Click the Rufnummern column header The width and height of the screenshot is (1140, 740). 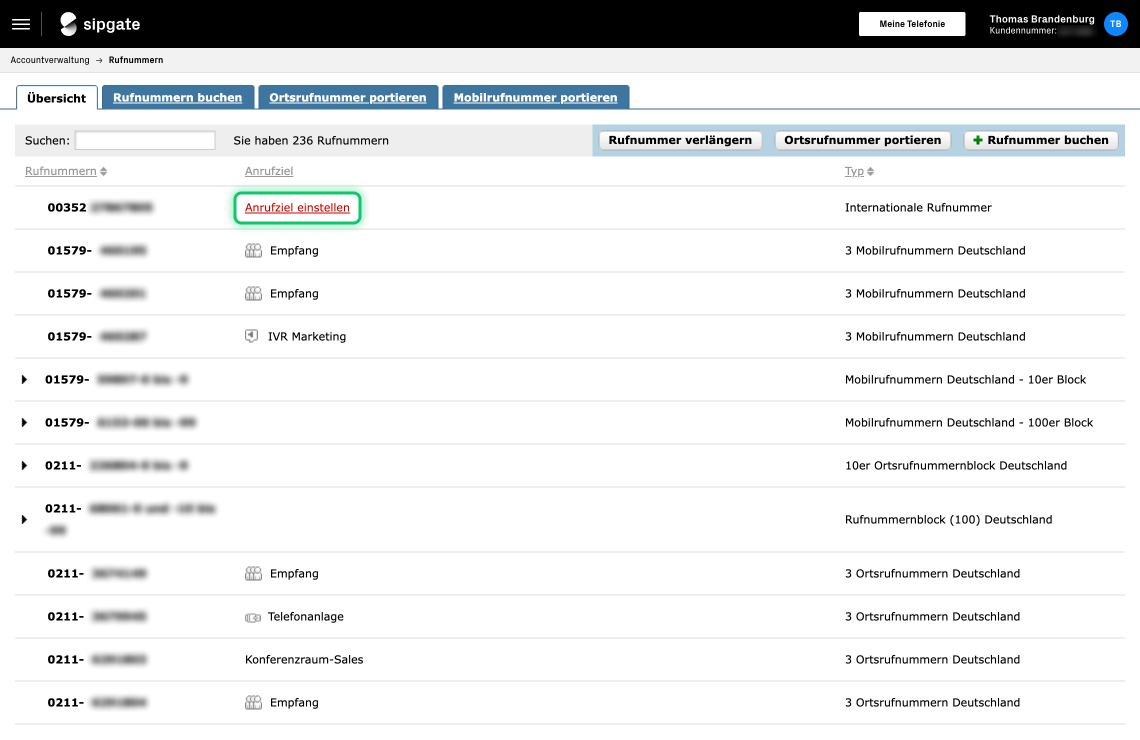(61, 172)
